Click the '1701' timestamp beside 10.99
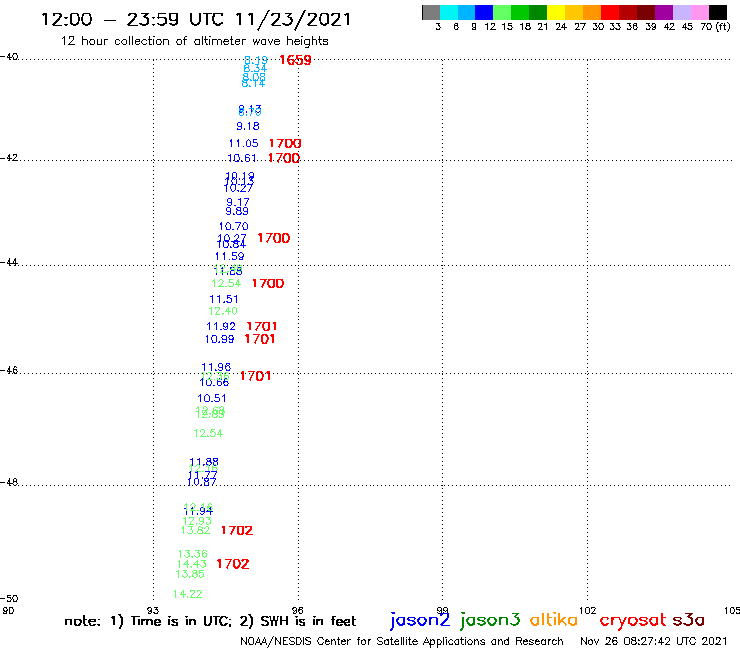740x650 pixels. 260,339
